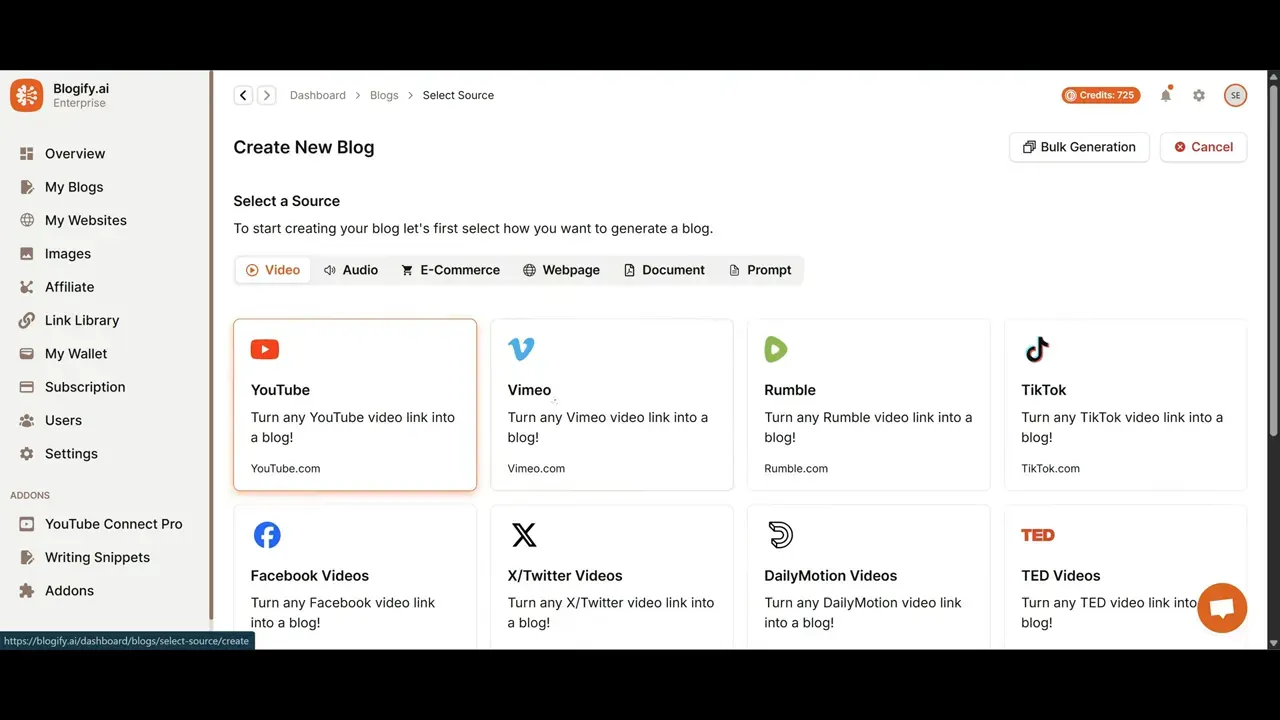Click the TikTok icon

point(1036,349)
